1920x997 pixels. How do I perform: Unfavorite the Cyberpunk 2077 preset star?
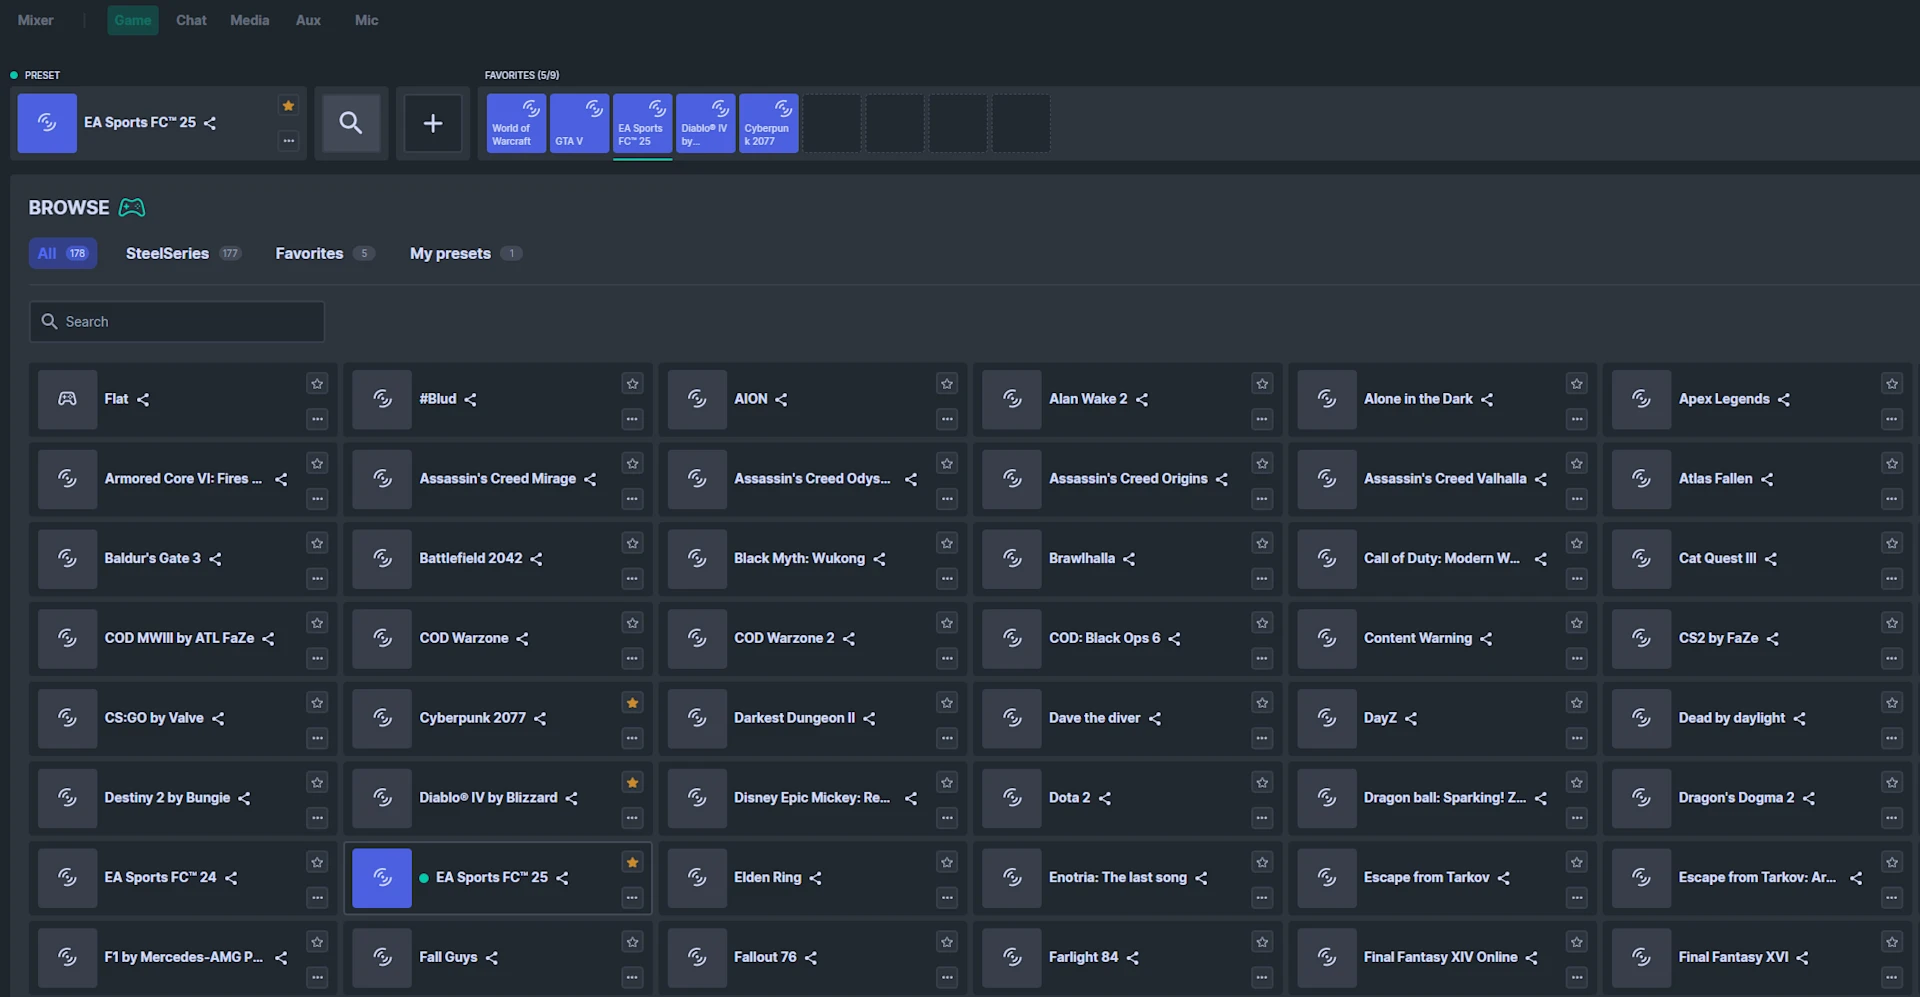(x=632, y=703)
